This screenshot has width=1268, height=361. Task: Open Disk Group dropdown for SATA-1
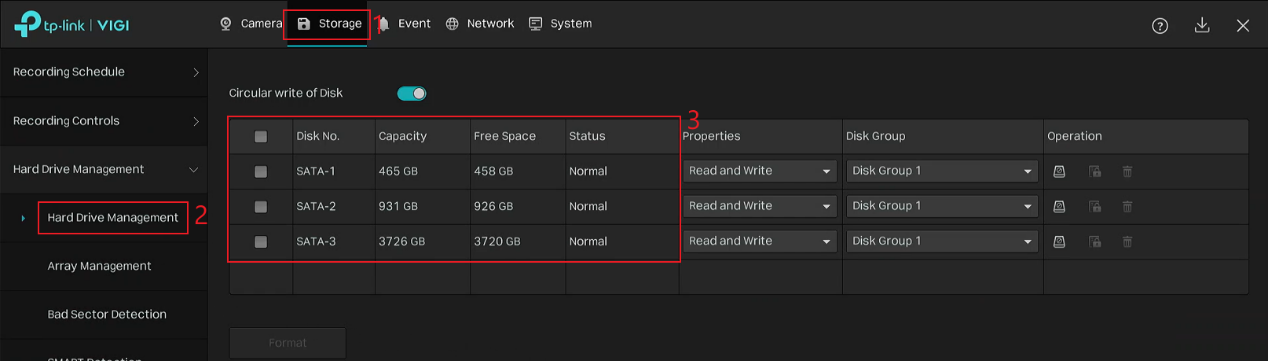[x=942, y=171]
